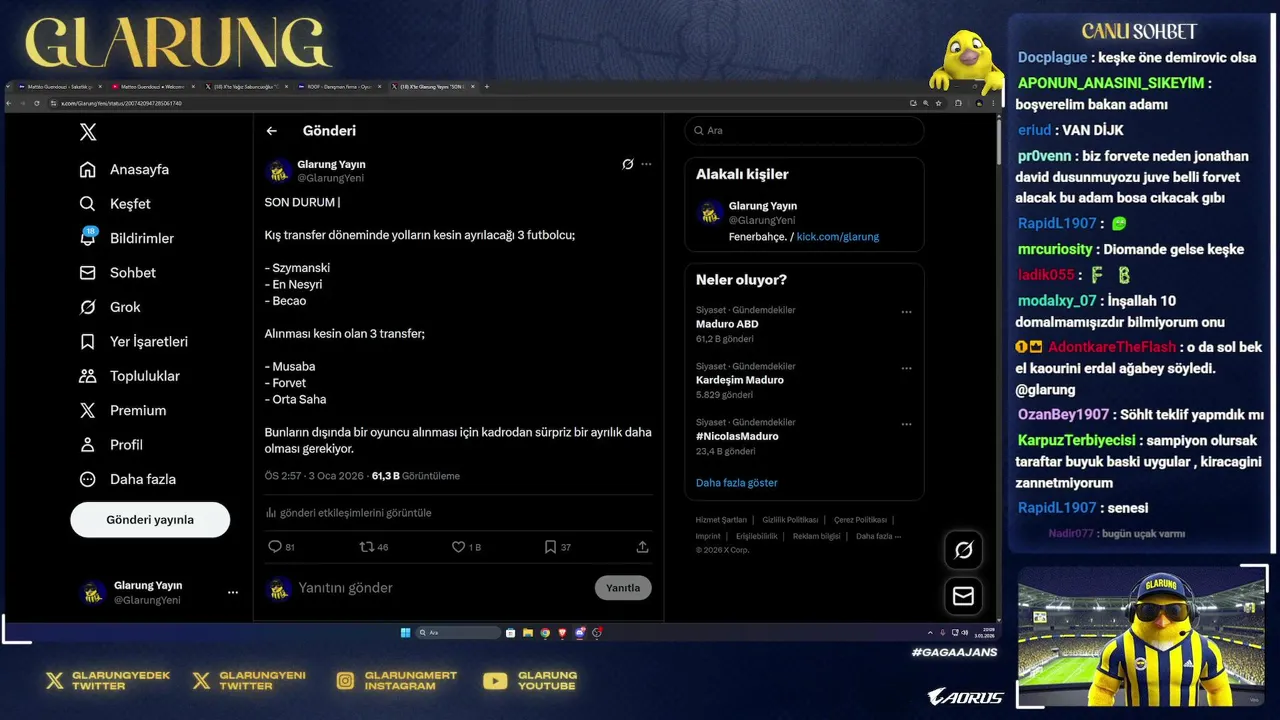The image size is (1280, 720).
Task: Click the Gönderi yayınla button
Action: 150,520
